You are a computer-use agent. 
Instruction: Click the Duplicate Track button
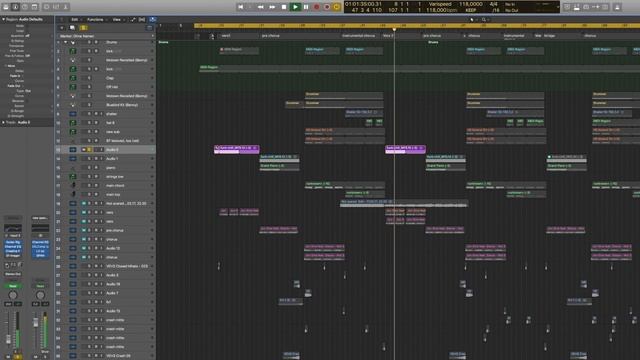click(72, 28)
